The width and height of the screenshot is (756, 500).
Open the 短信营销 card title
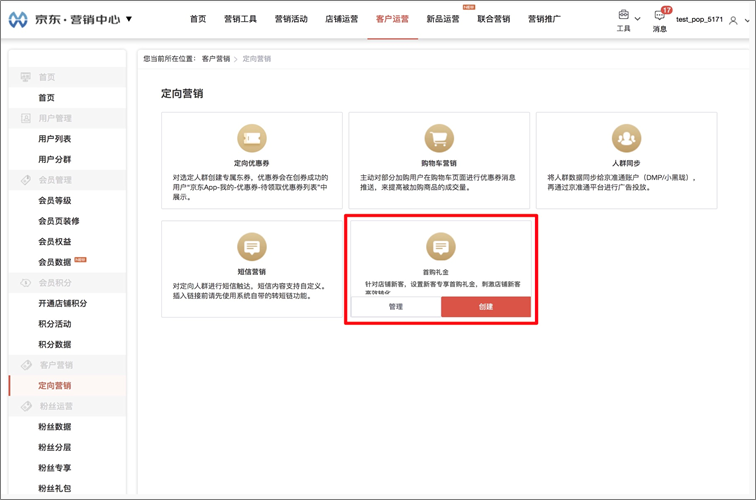pyautogui.click(x=252, y=272)
